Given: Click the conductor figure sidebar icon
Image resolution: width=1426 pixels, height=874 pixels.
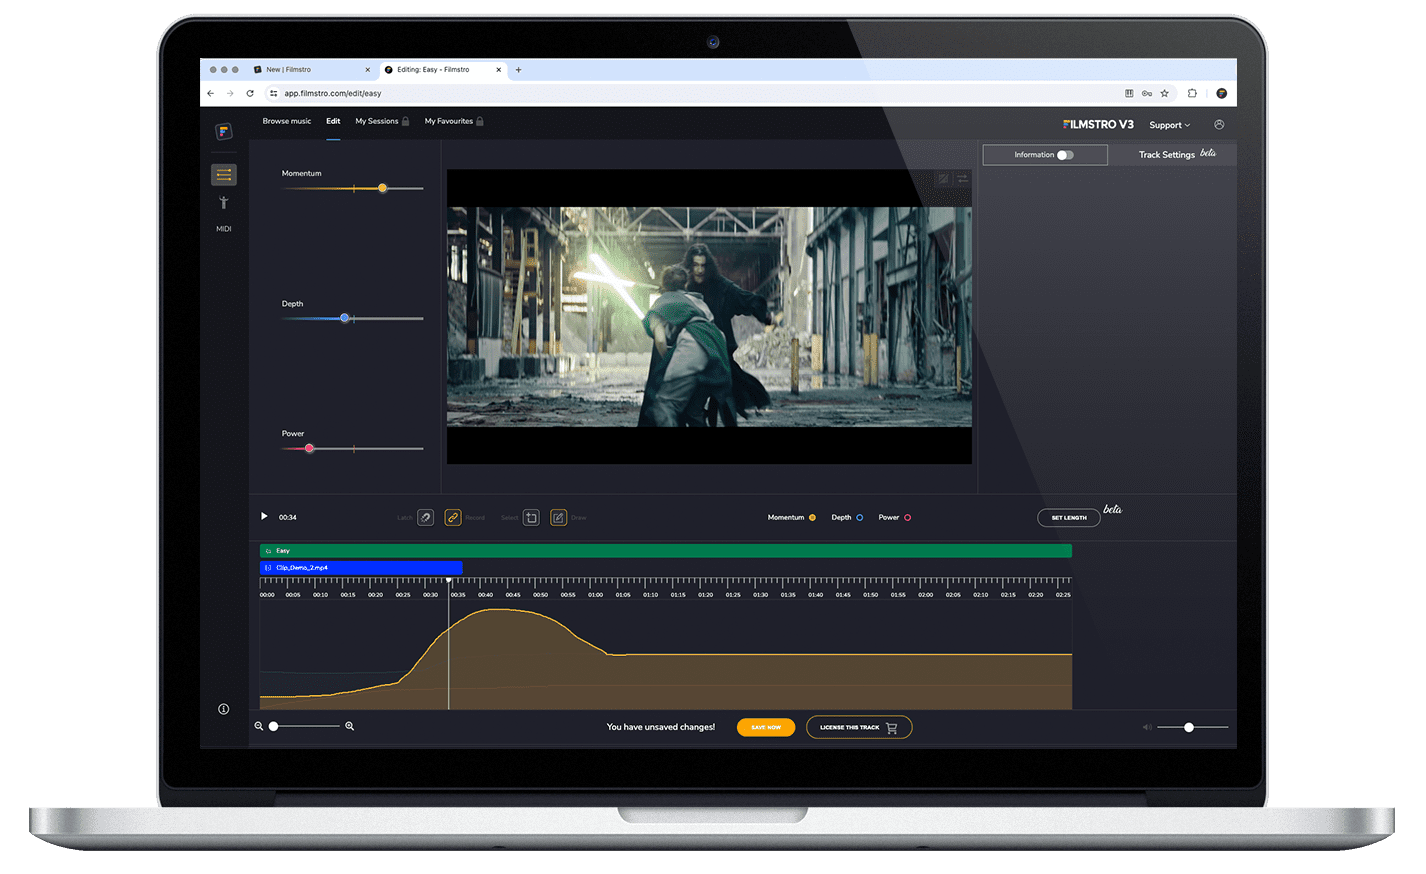Looking at the screenshot, I should pyautogui.click(x=223, y=203).
